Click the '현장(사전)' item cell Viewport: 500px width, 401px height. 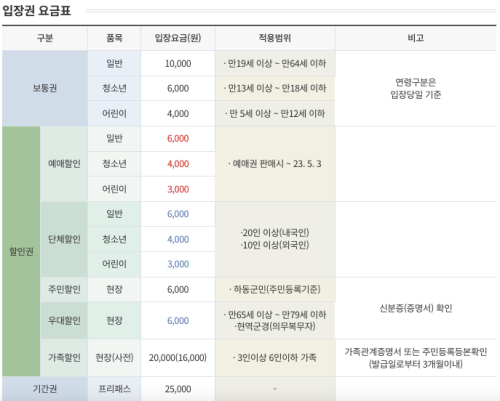[114, 357]
